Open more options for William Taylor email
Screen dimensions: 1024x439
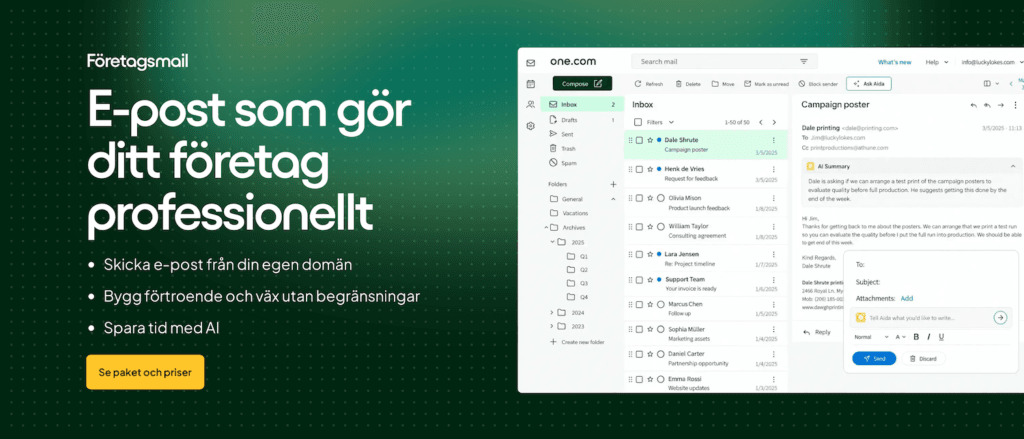point(774,226)
